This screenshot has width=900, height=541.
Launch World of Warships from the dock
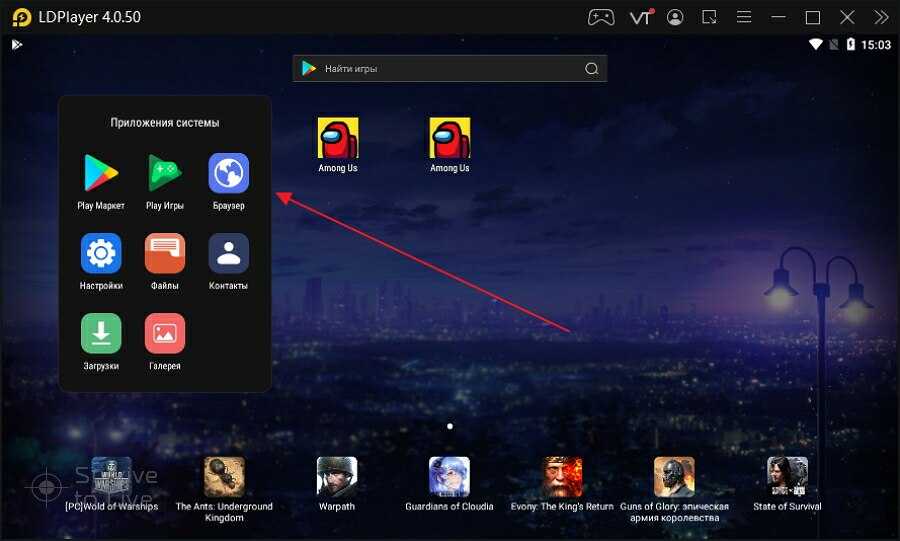pos(112,477)
